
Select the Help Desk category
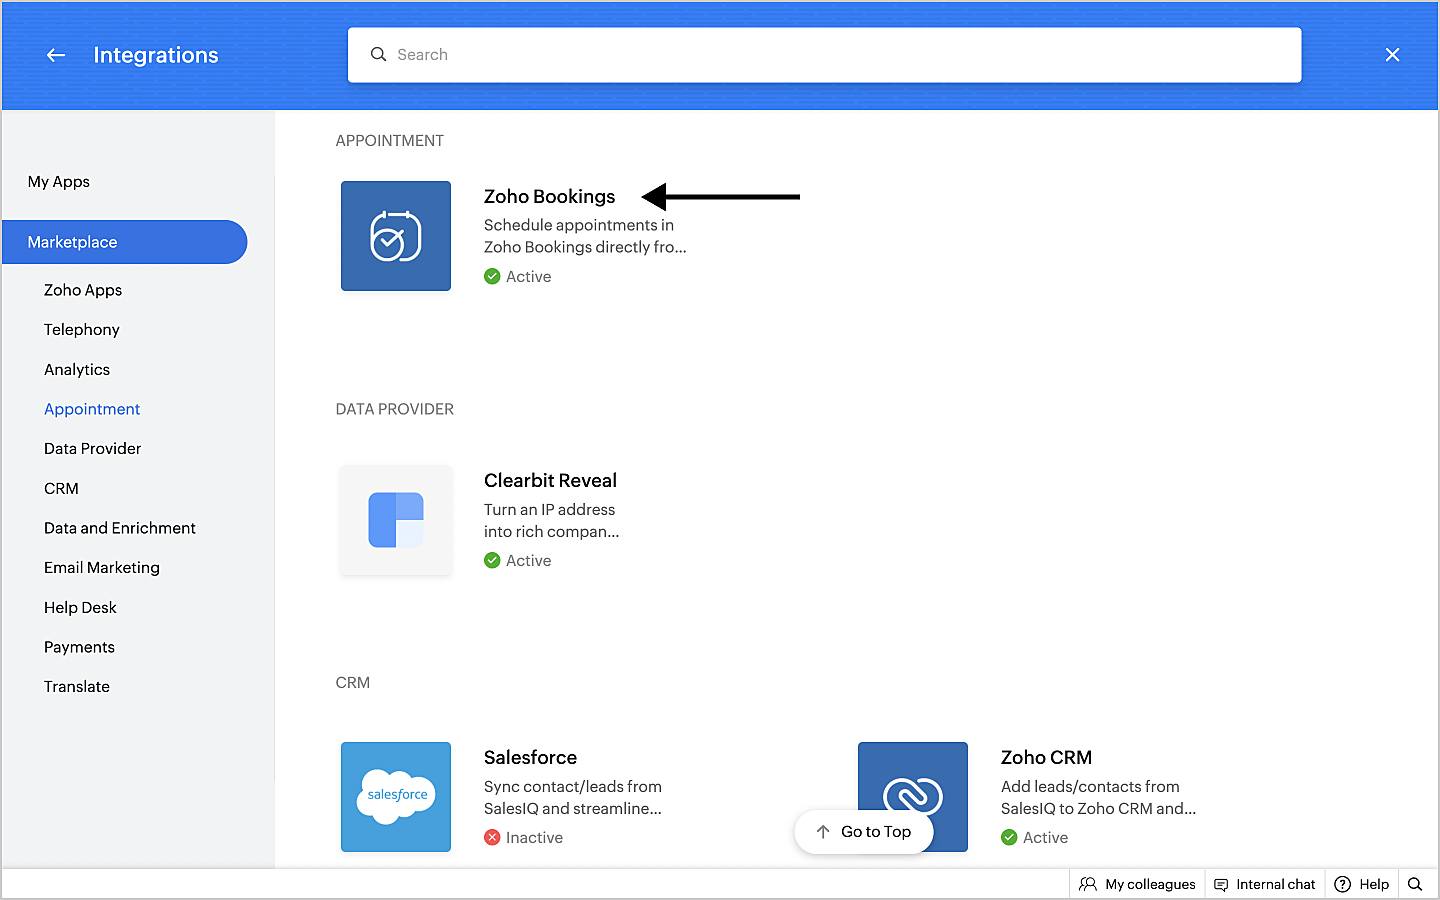point(80,608)
